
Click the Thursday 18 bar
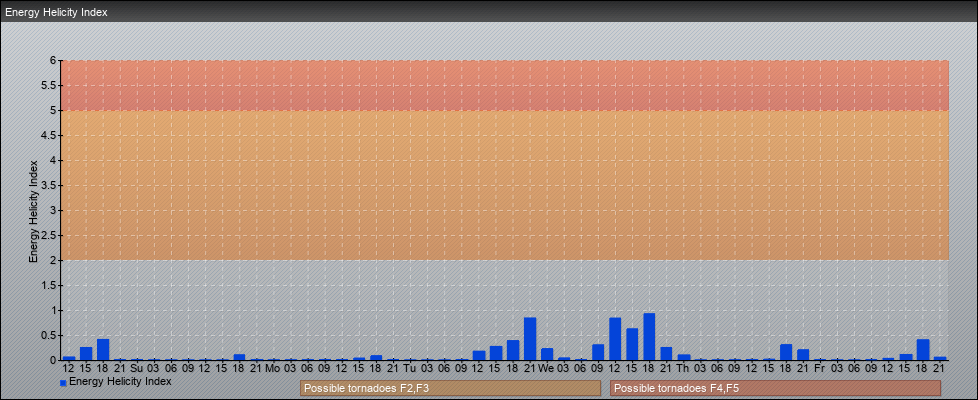coord(786,352)
